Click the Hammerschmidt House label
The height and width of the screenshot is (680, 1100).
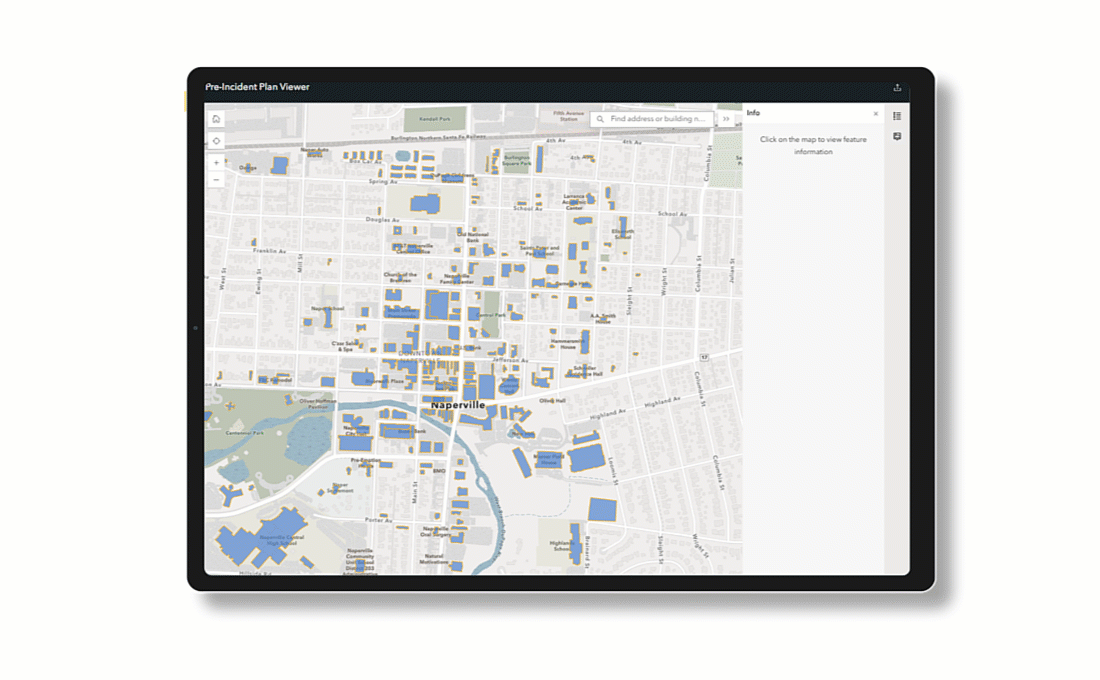(x=568, y=345)
